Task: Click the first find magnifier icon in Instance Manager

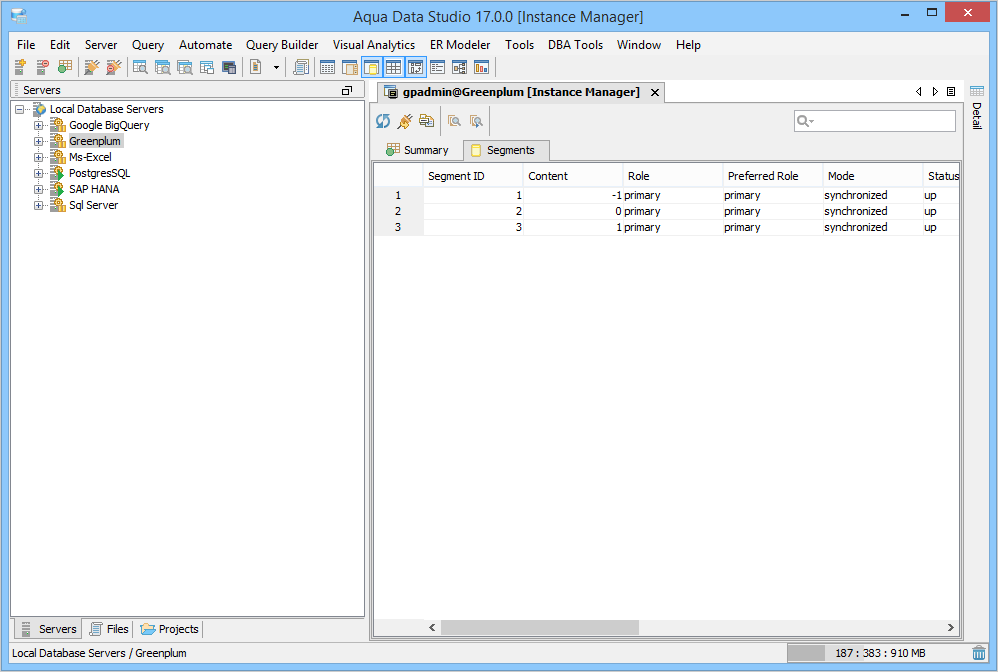Action: [454, 121]
